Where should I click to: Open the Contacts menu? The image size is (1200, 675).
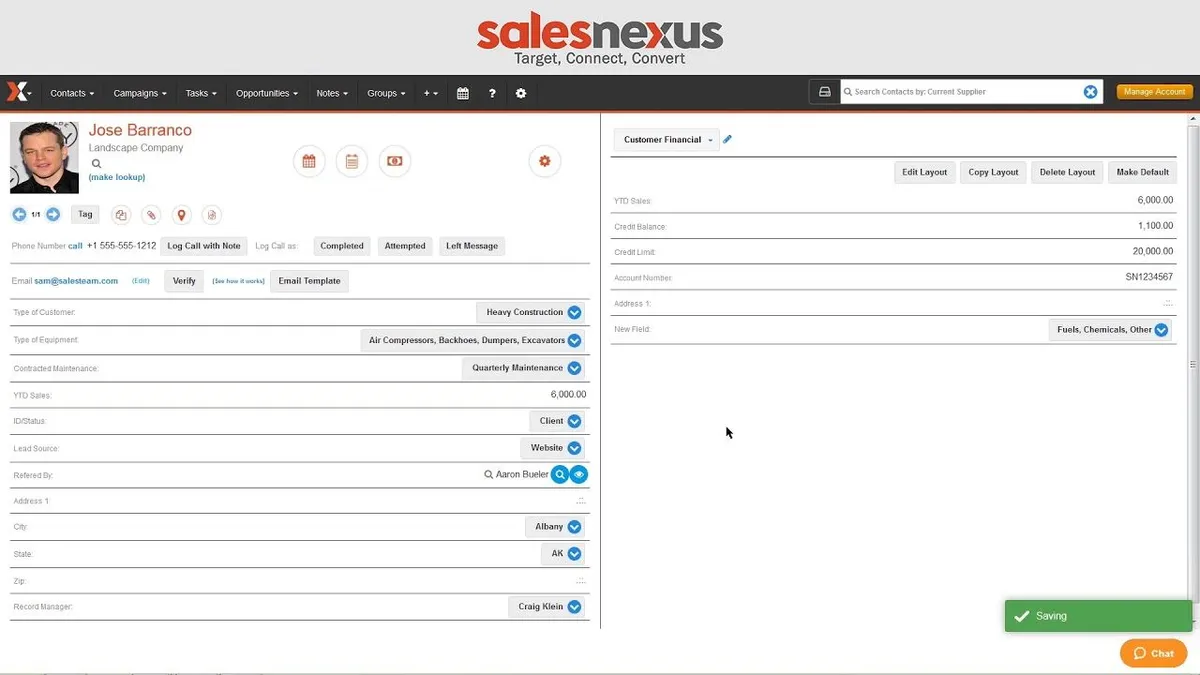72,93
